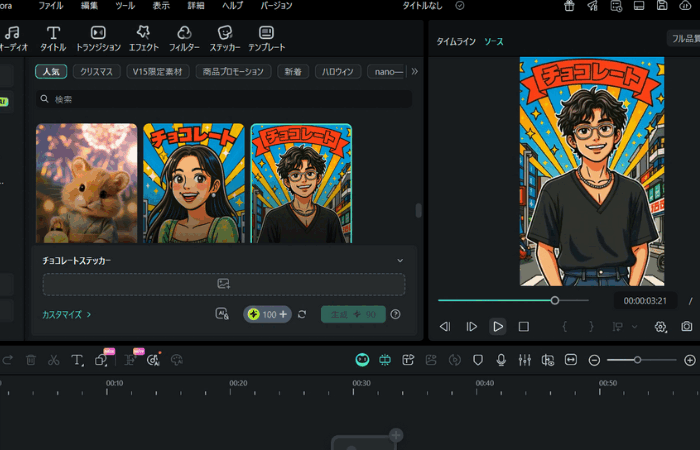700x450 pixels.
Task: Open the カスタマイズ link
Action: [67, 314]
